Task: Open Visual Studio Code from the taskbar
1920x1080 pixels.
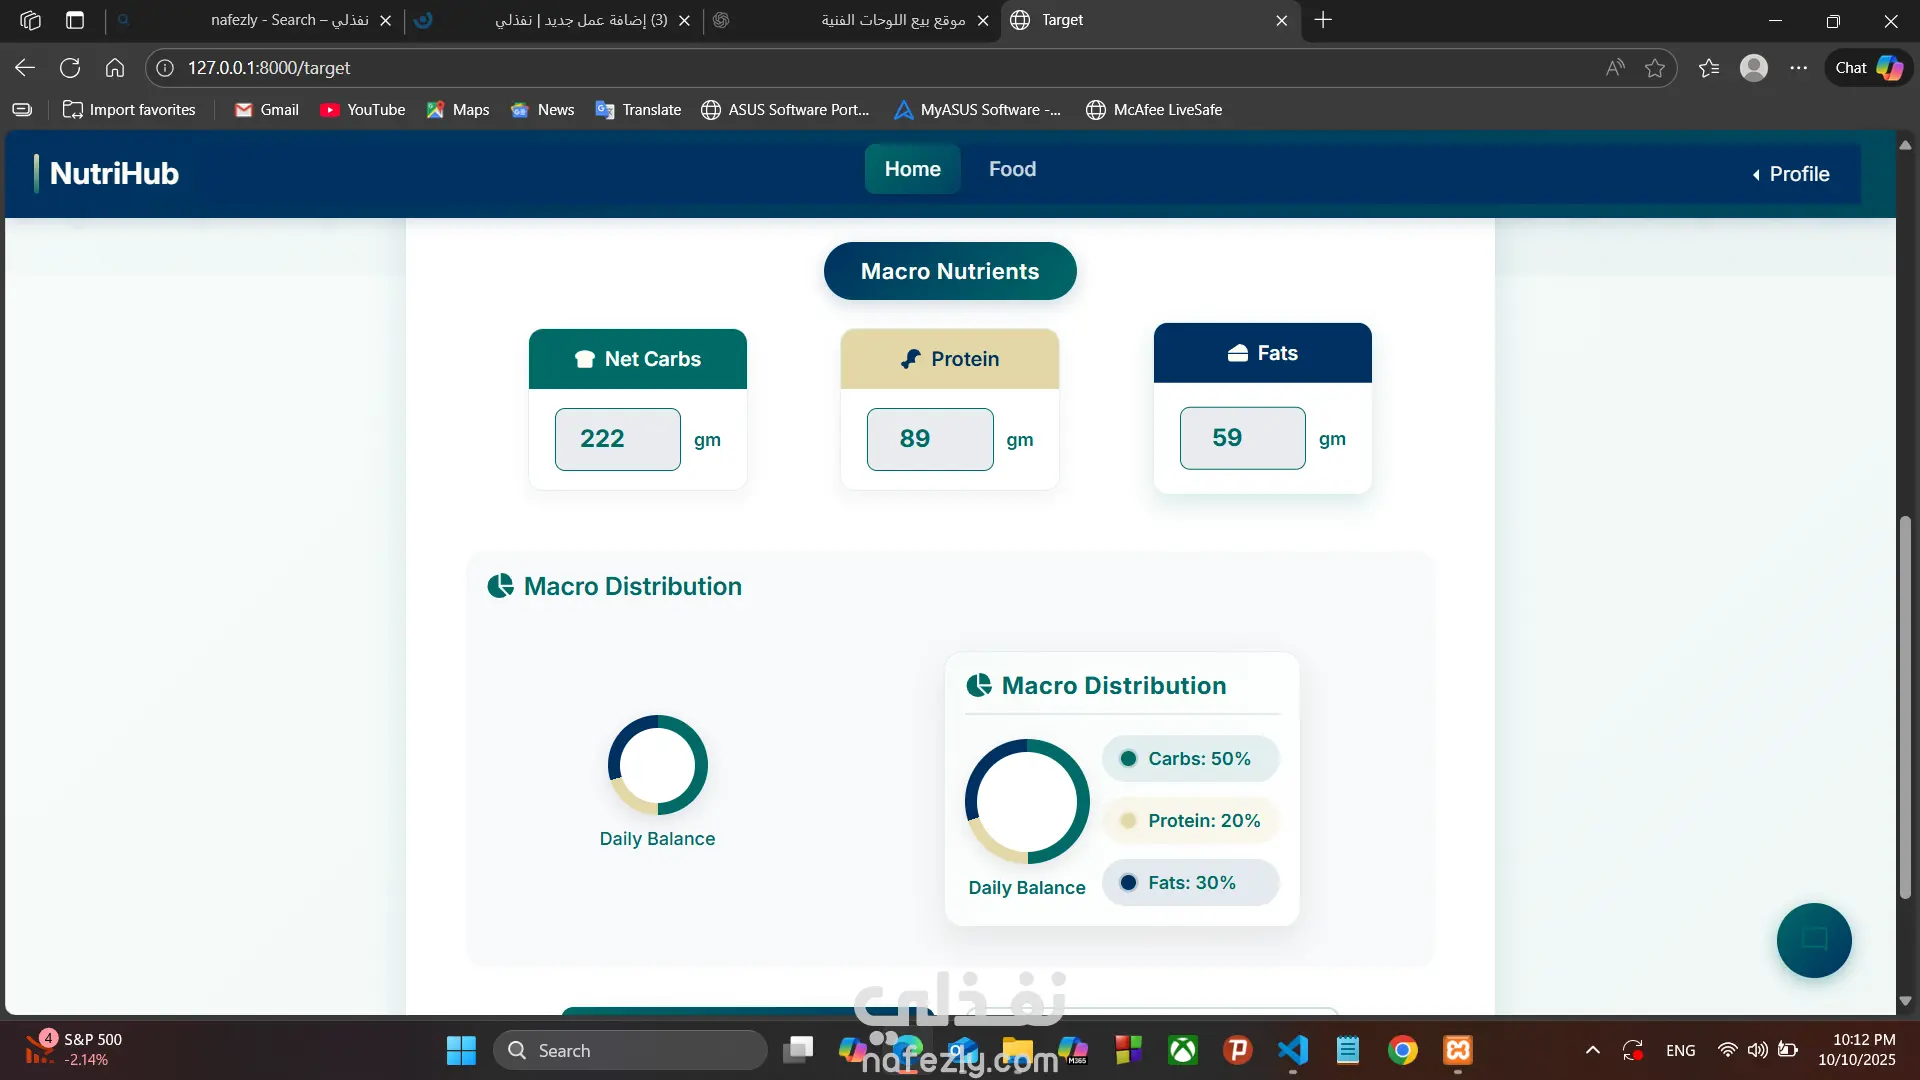Action: pos(1293,1050)
